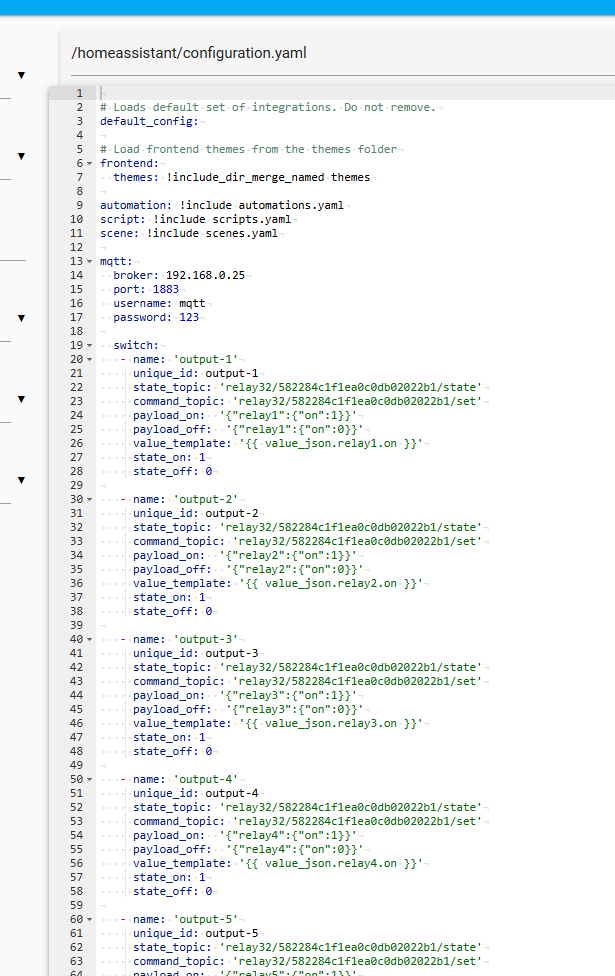Click the /homeassistant/configuration.yaml file path
The image size is (615, 976).
[189, 53]
